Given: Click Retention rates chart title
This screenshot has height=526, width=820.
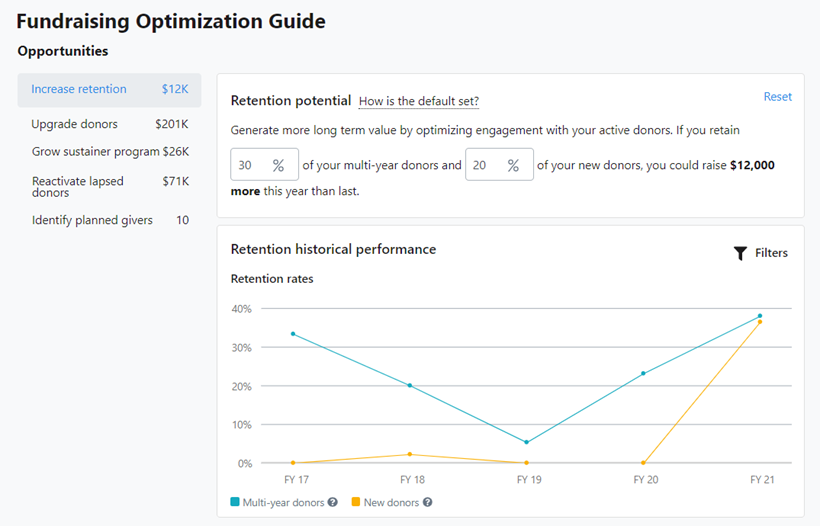Looking at the screenshot, I should pos(272,279).
